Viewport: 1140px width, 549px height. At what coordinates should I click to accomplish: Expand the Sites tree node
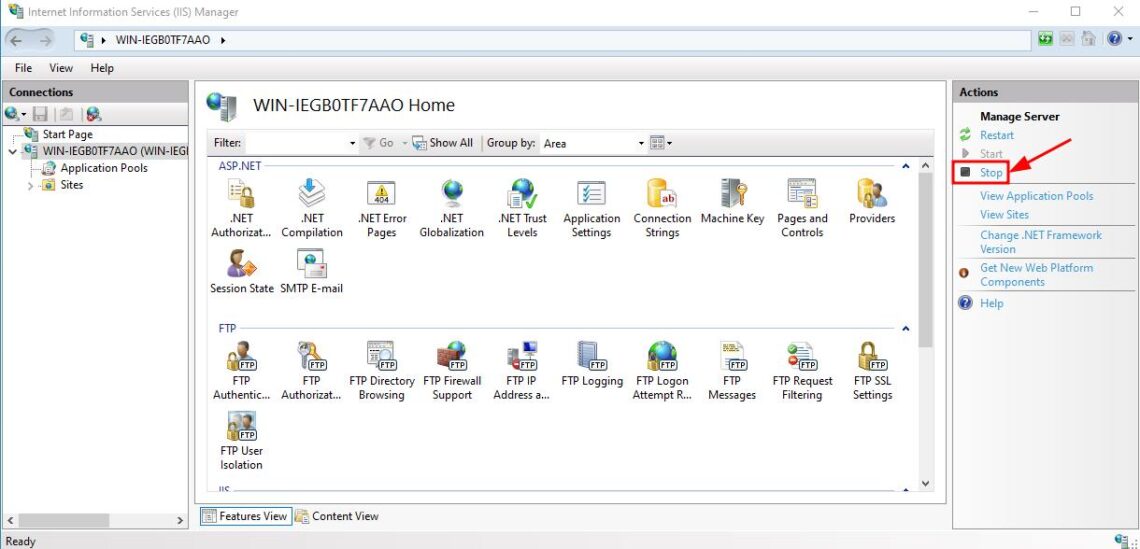[x=30, y=185]
